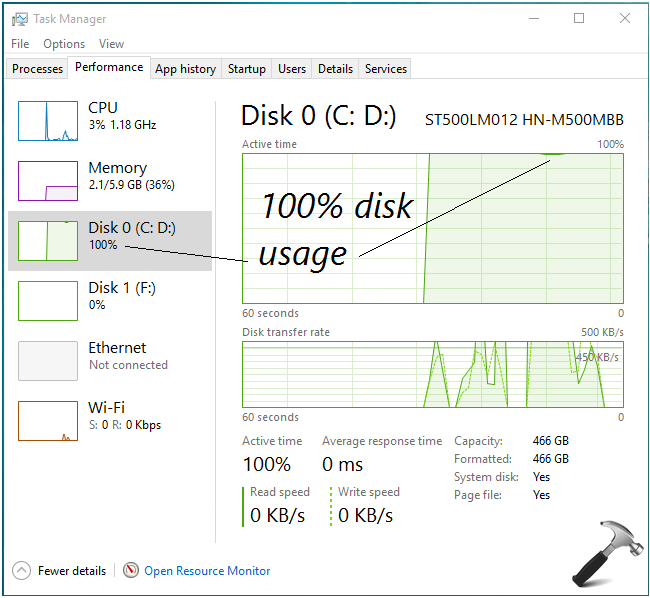This screenshot has height=598, width=650.
Task: Collapse view using Fewer details chevron icon
Action: coord(21,571)
